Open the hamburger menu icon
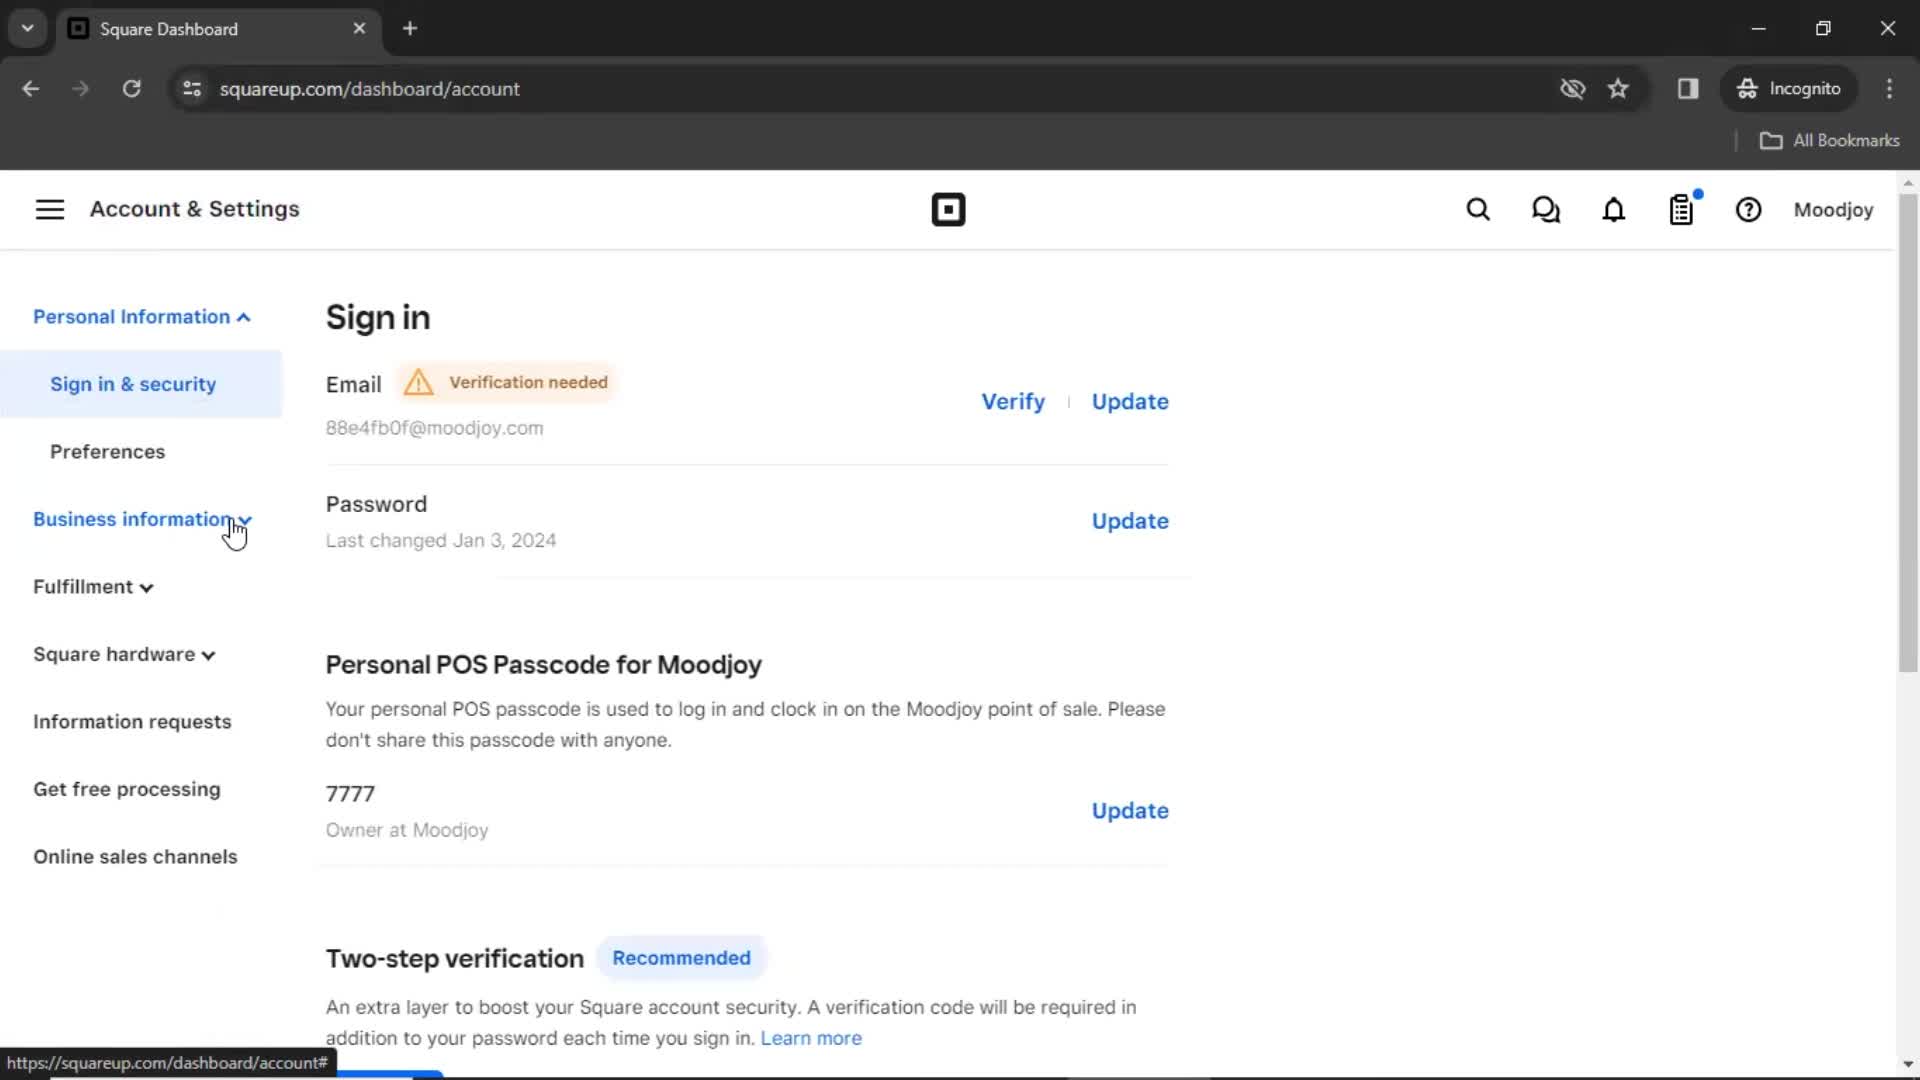This screenshot has height=1080, width=1920. pos(49,208)
